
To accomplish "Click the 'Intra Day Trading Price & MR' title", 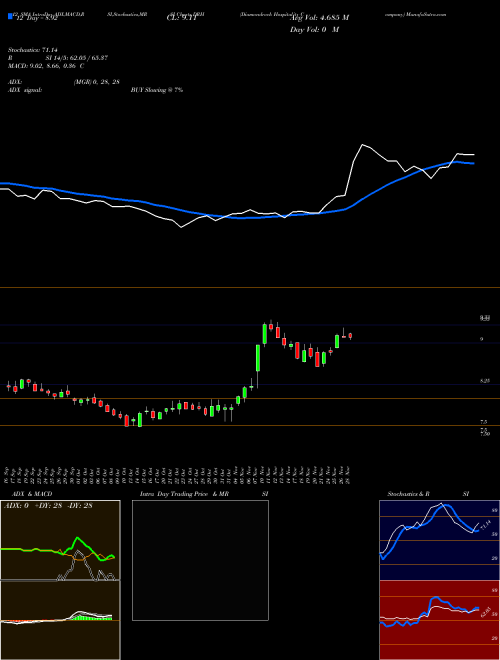I will point(184,494).
